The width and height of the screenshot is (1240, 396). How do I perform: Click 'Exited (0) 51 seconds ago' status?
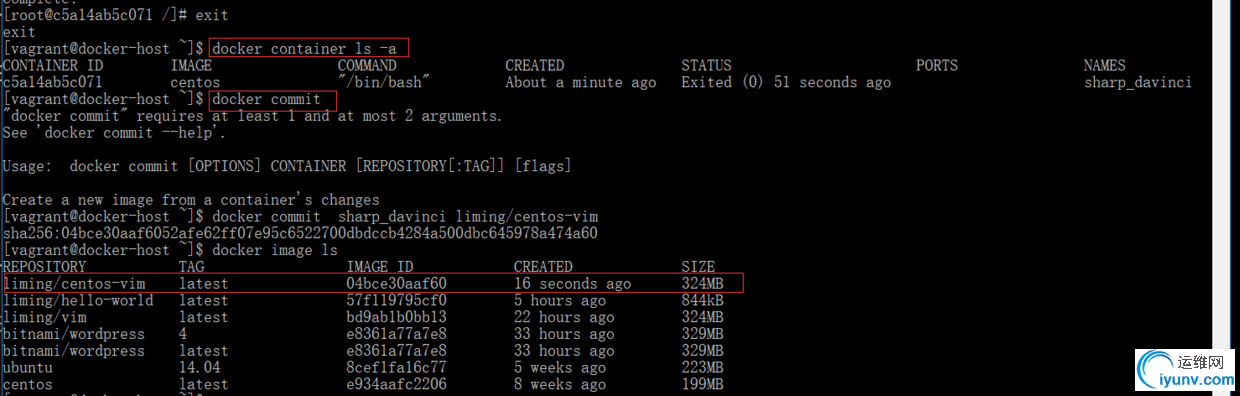click(x=786, y=82)
